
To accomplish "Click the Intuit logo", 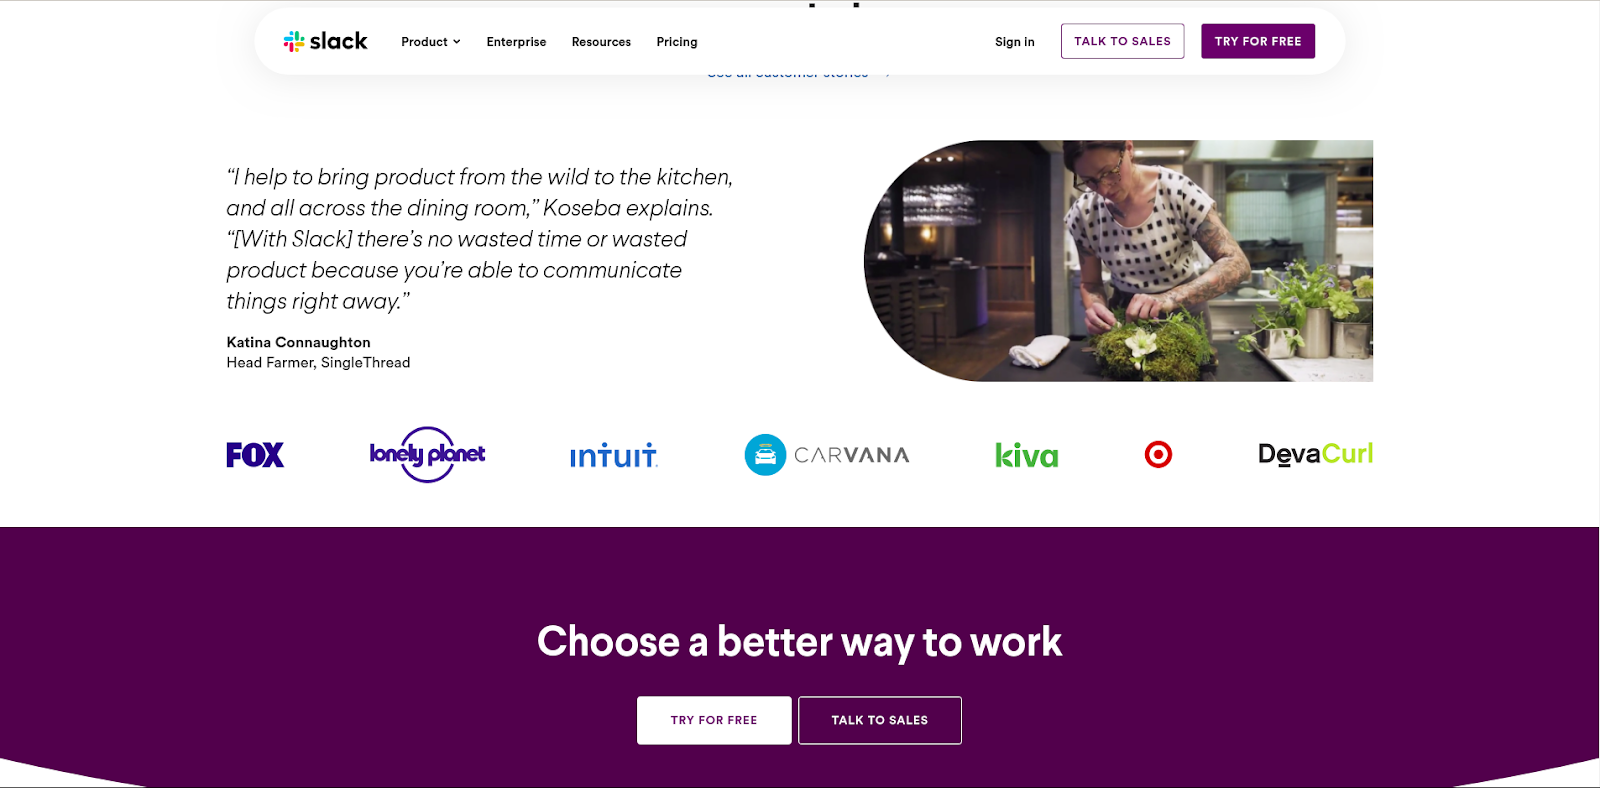I will pos(613,456).
